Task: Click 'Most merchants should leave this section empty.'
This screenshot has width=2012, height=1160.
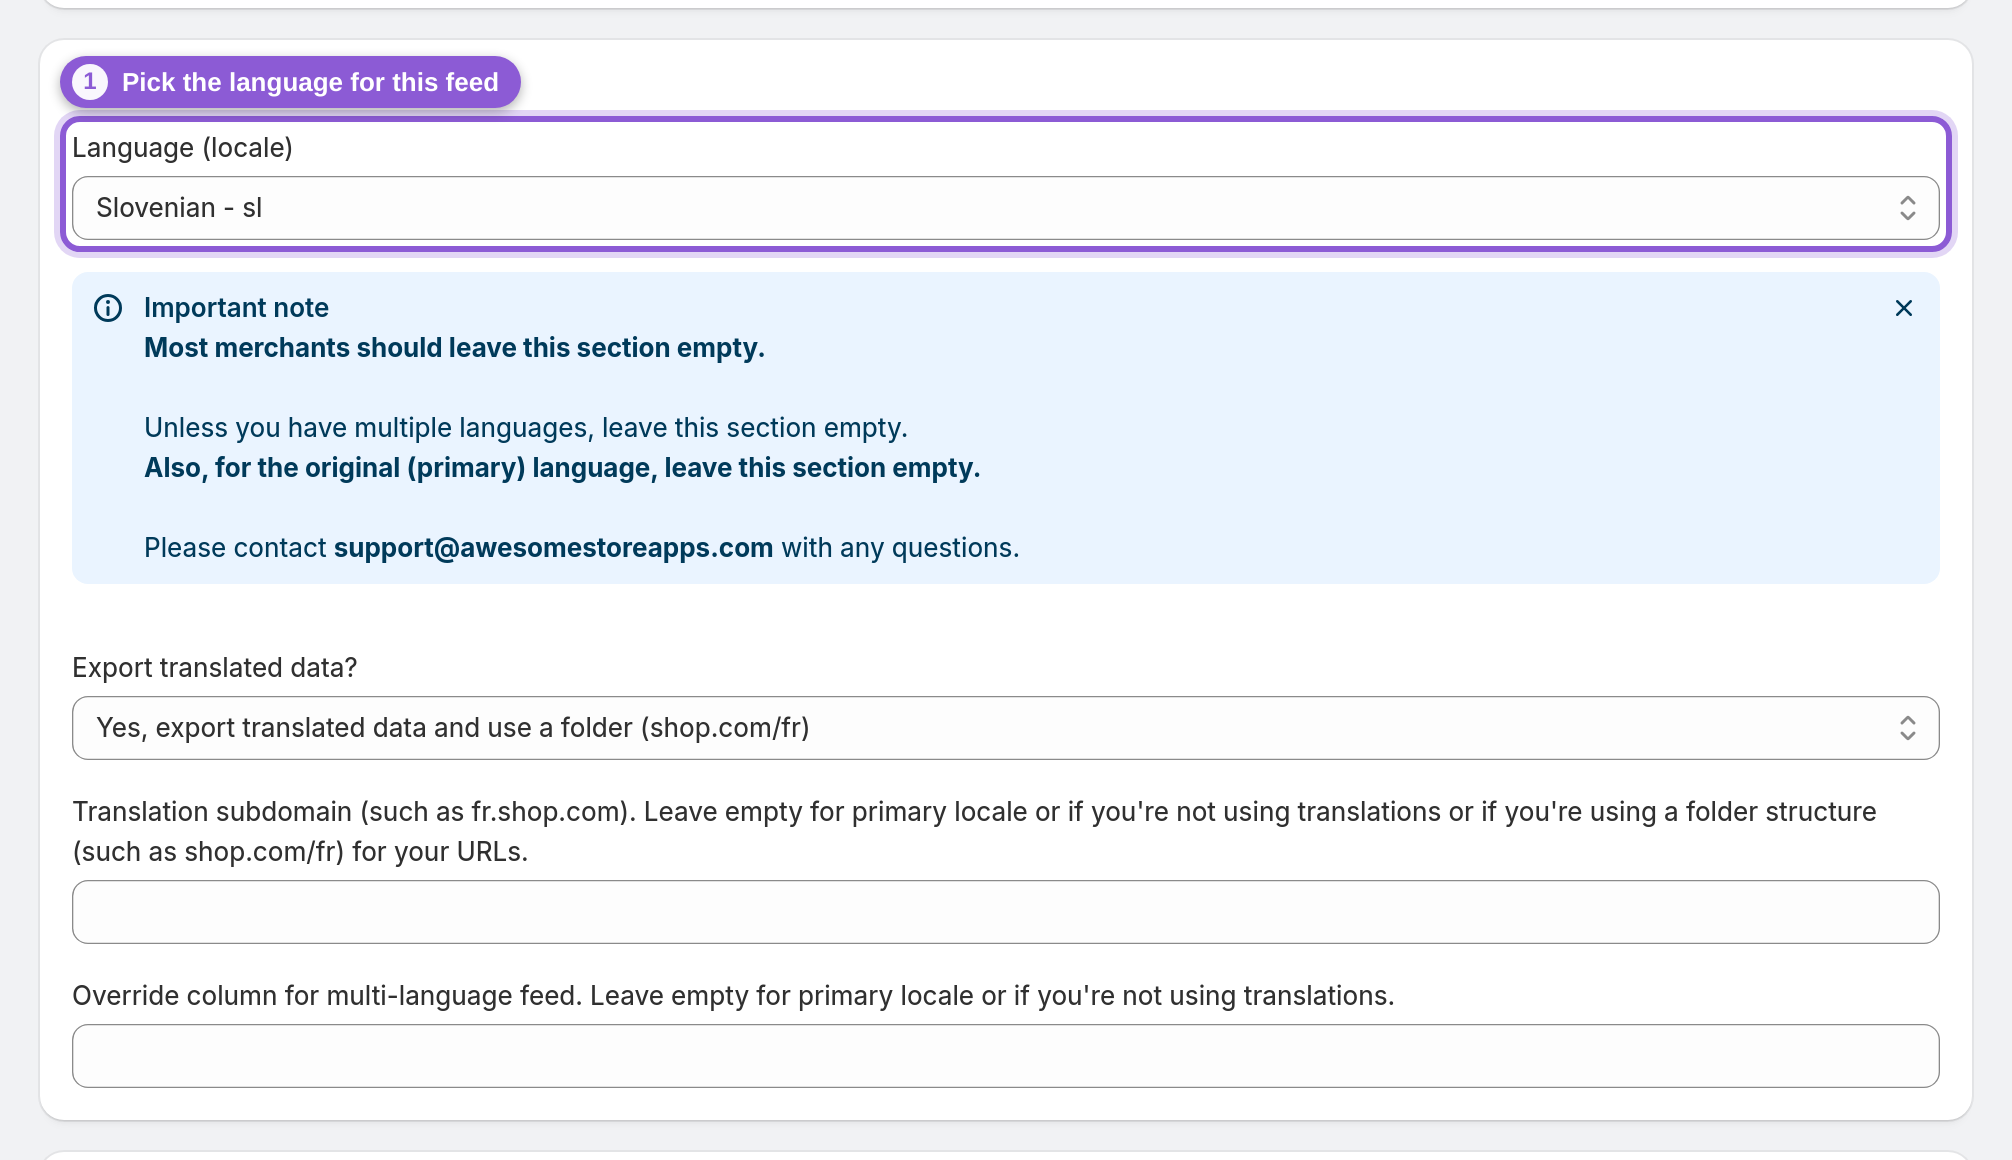Action: coord(454,348)
